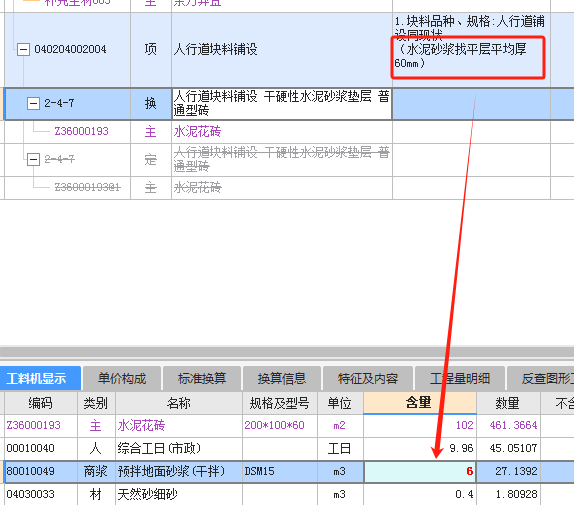Click the 编码 column header
Viewport: 574px width, 505px height.
coord(41,403)
